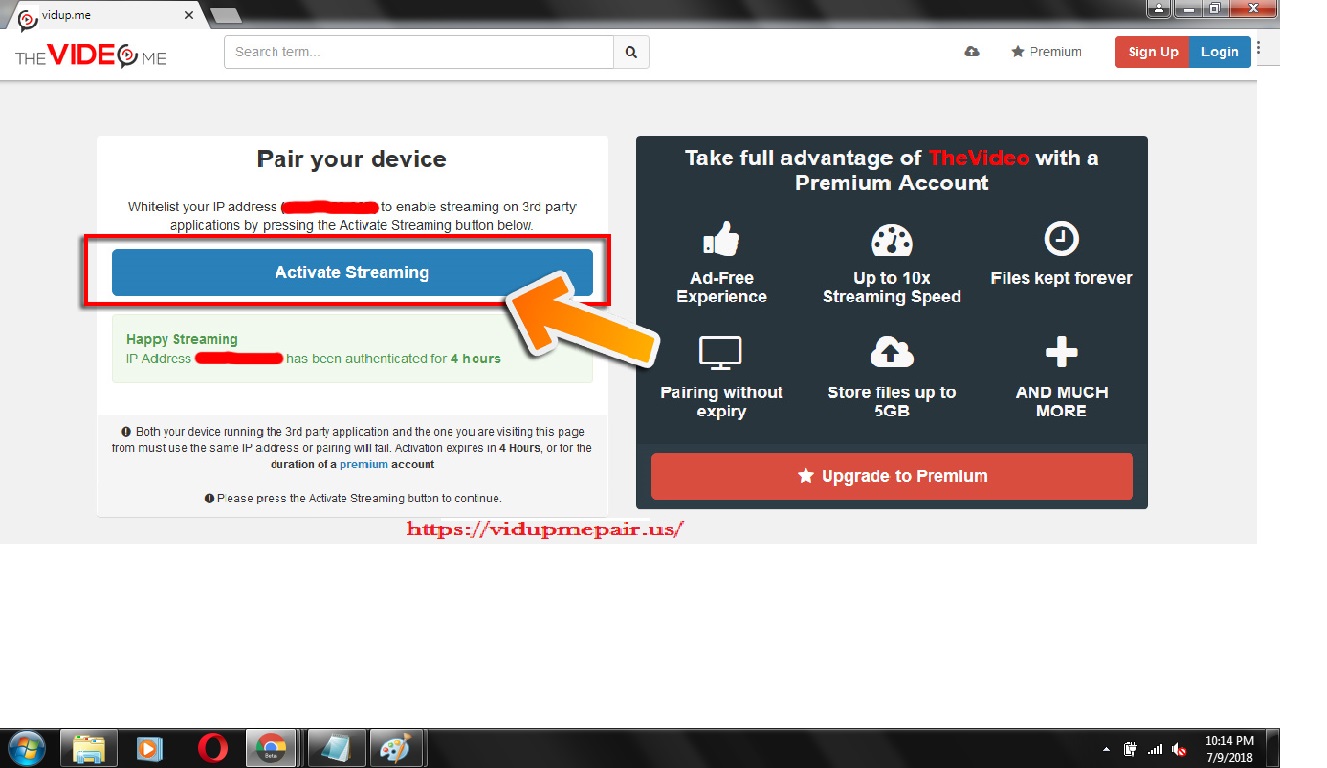Launch Opera from the taskbar
This screenshot has height=768, width=1327.
[212, 748]
